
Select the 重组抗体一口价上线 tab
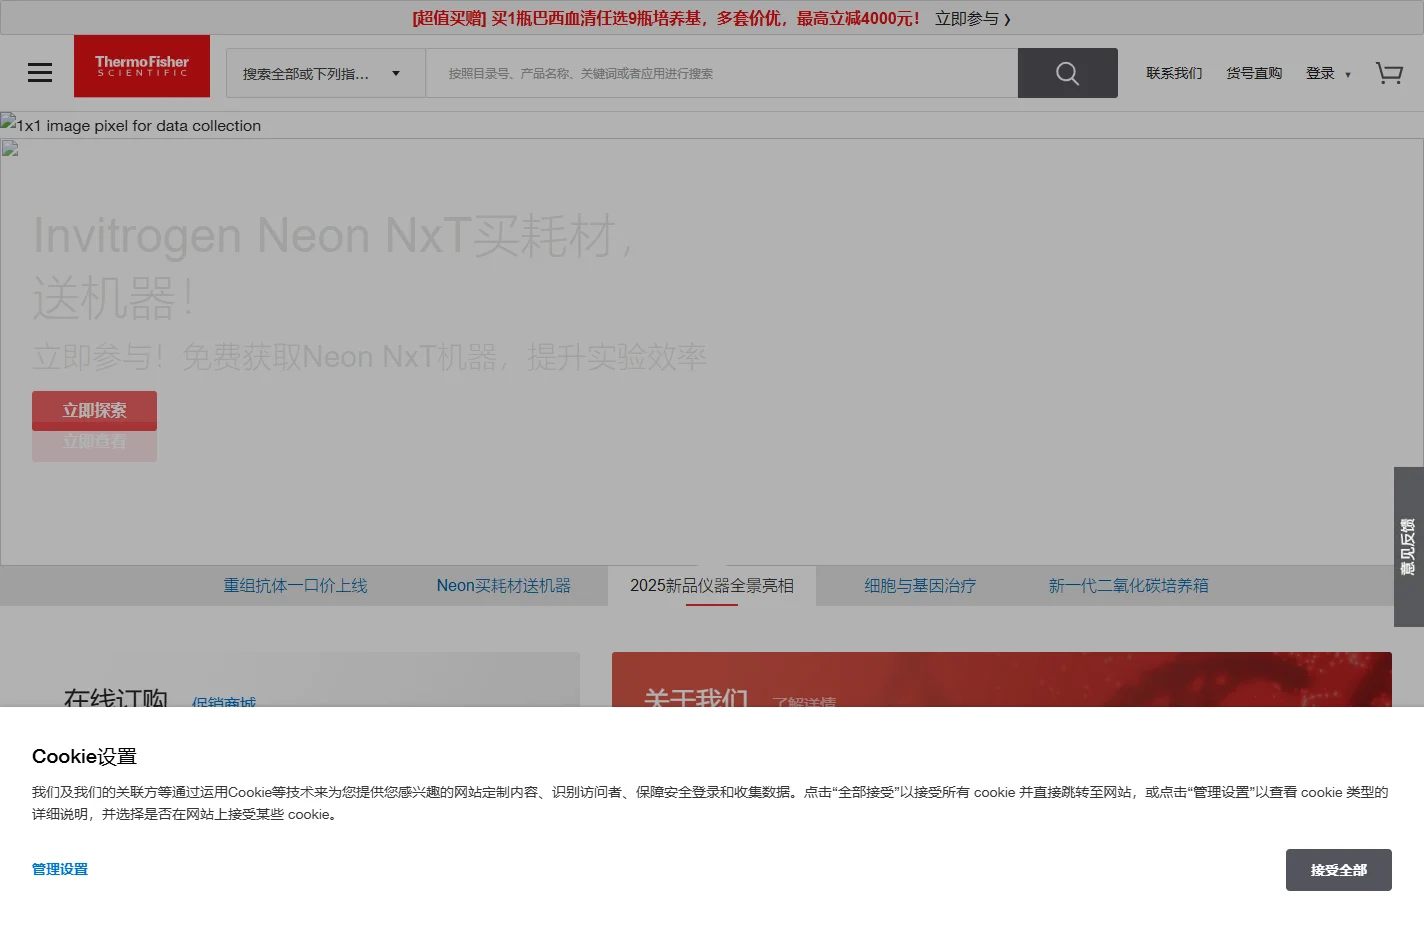295,586
